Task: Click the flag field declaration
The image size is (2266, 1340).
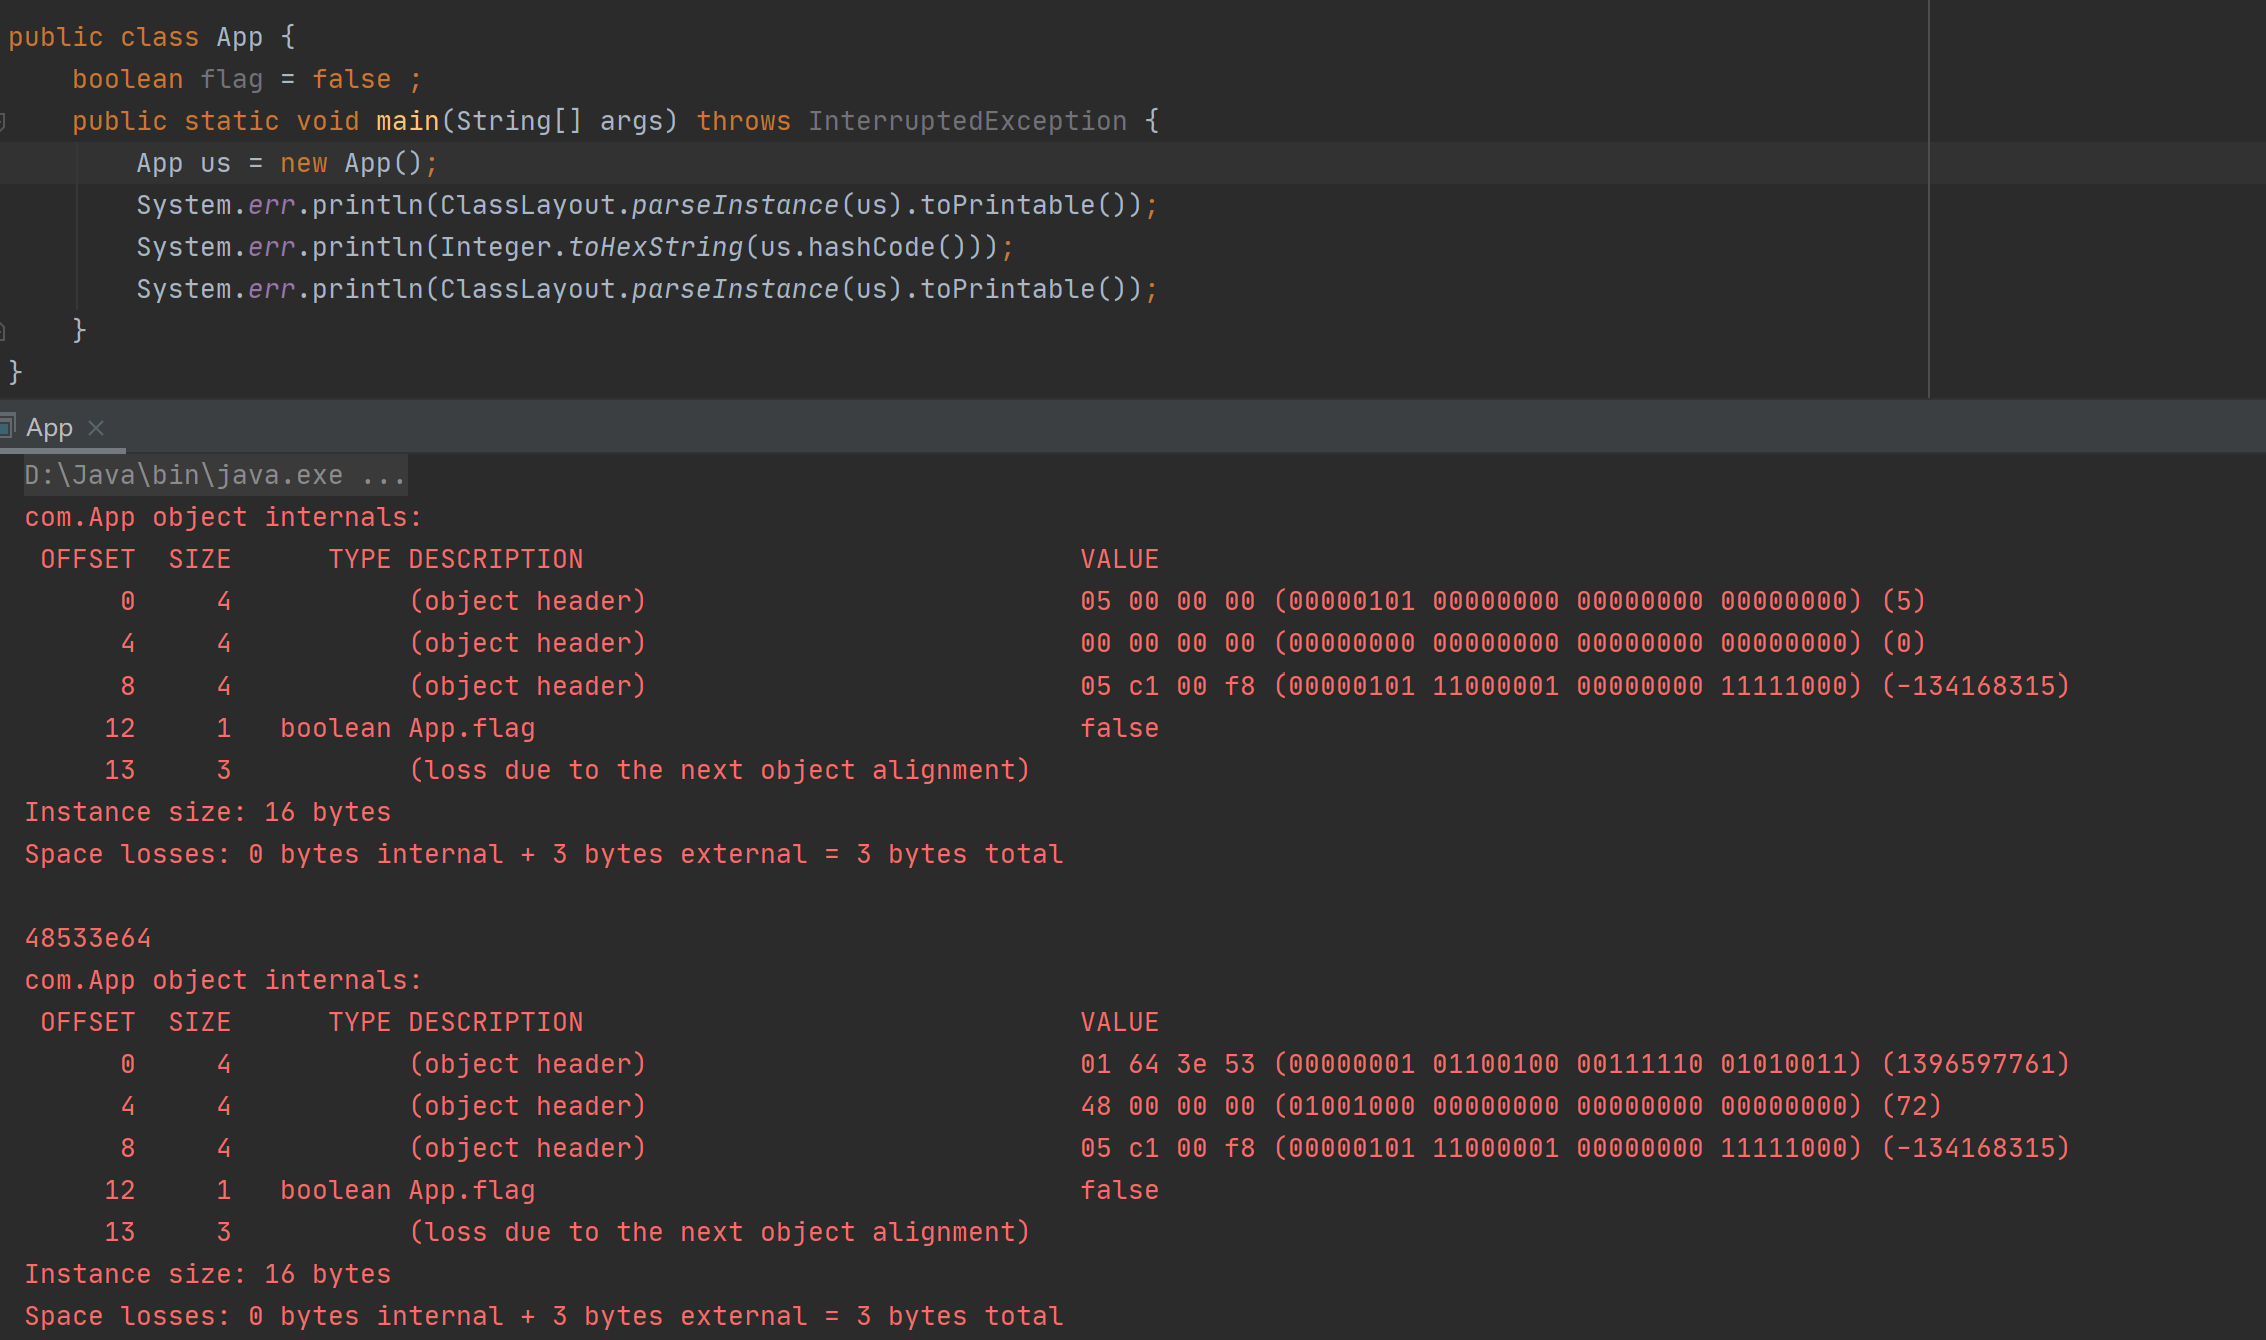Action: (231, 79)
